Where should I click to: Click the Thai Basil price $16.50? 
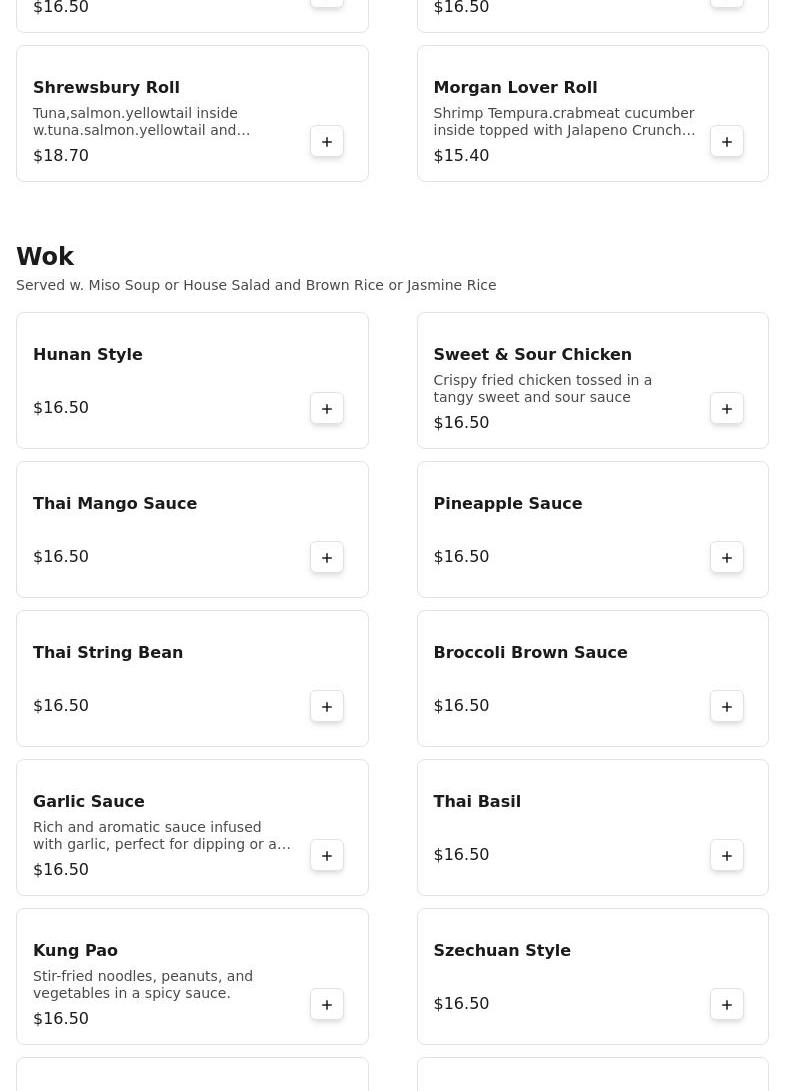pyautogui.click(x=461, y=855)
